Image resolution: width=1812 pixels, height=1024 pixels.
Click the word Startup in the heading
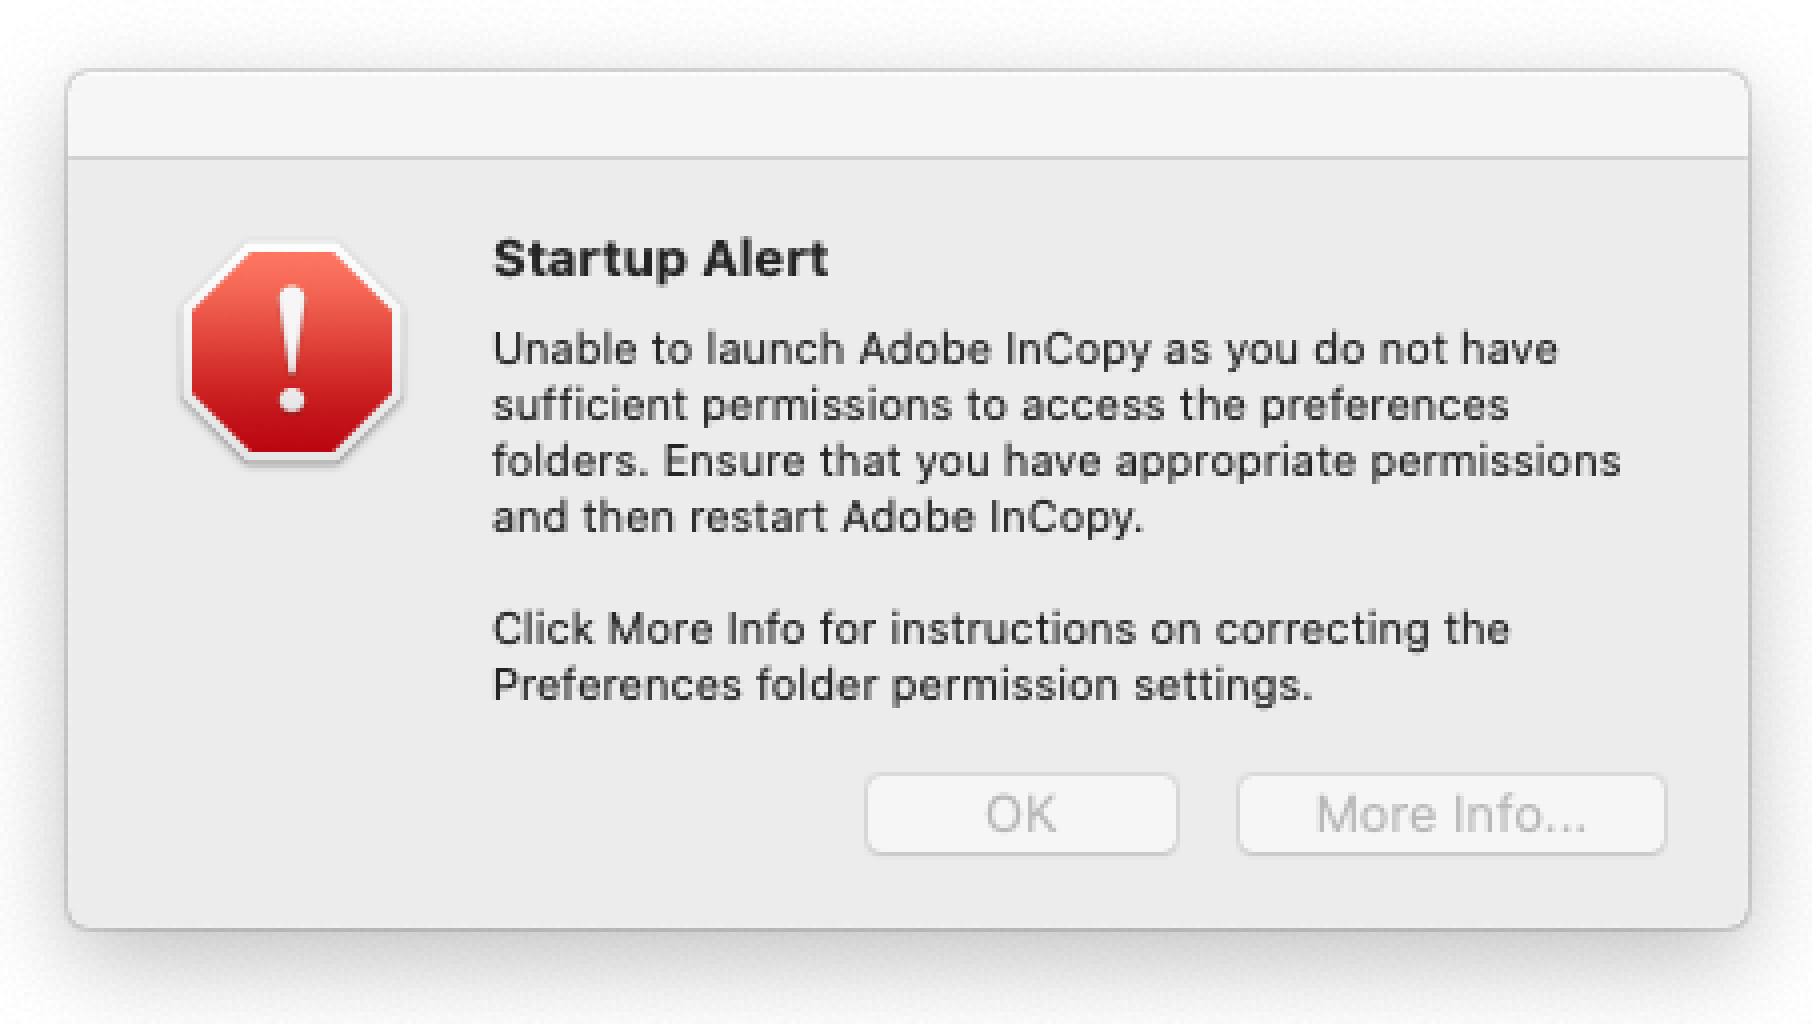coord(590,259)
